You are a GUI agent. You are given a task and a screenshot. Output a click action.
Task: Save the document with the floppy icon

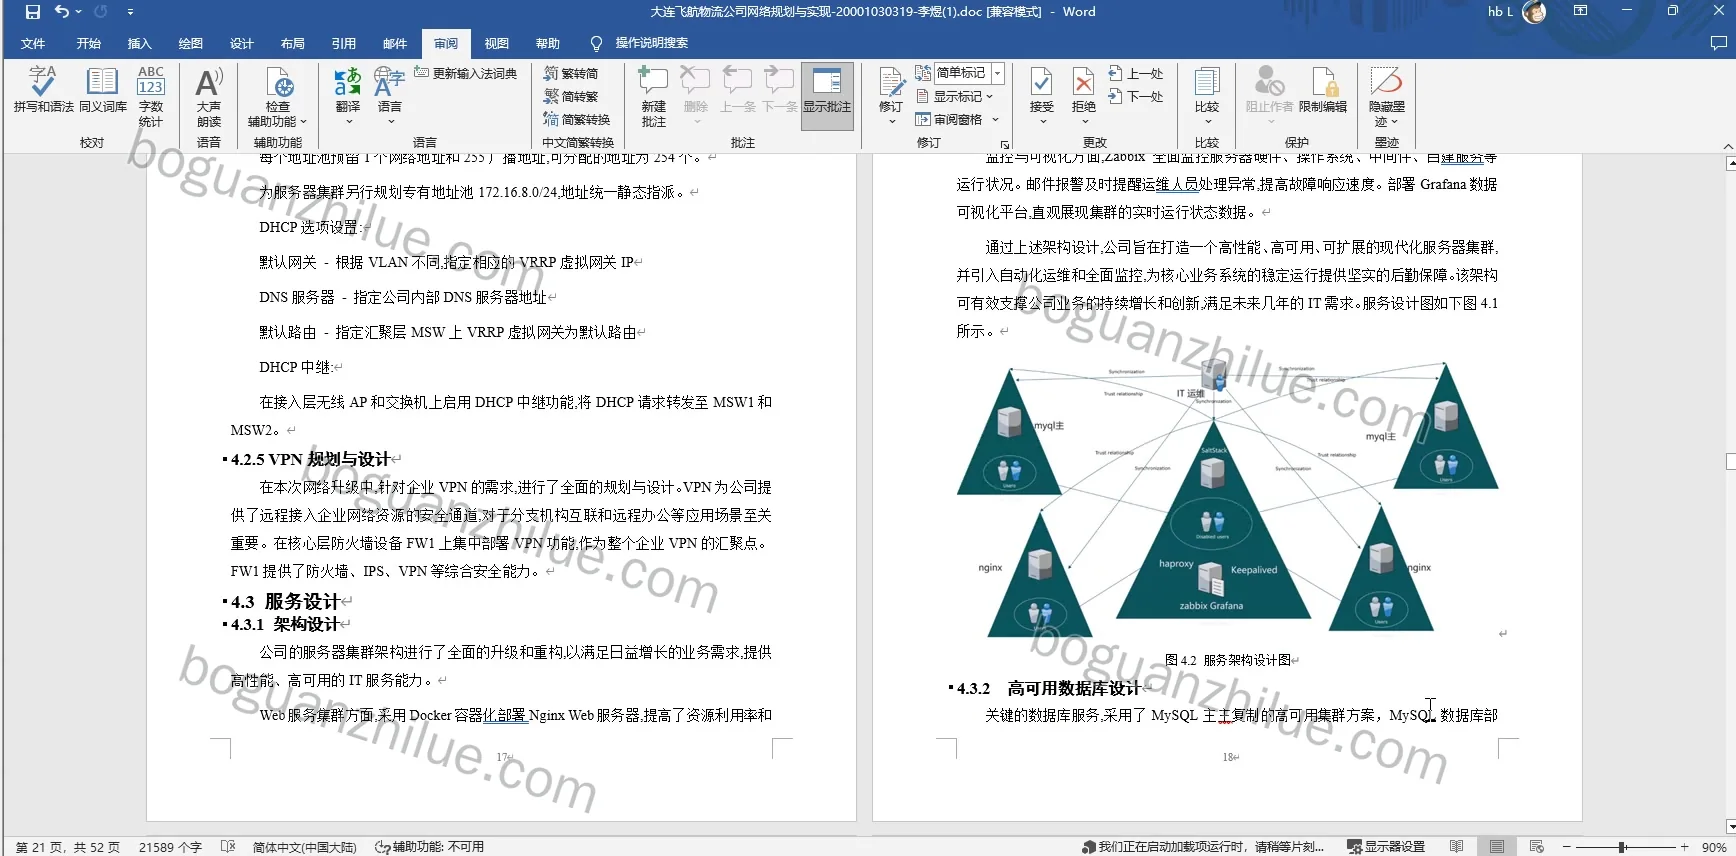click(x=32, y=12)
